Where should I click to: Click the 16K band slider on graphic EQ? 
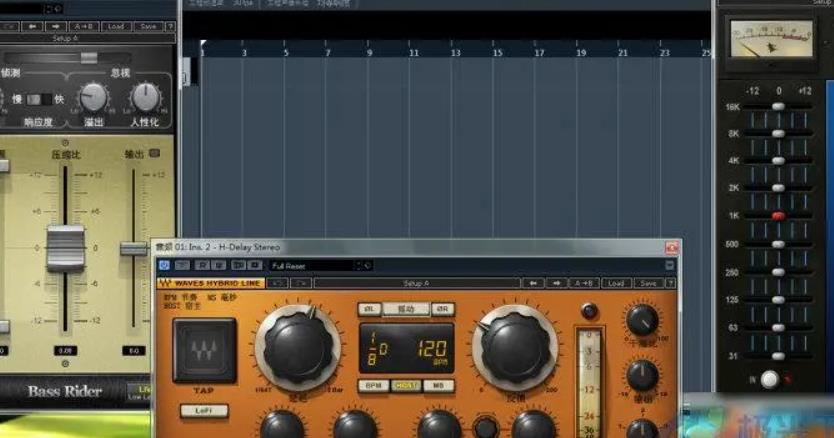click(778, 106)
